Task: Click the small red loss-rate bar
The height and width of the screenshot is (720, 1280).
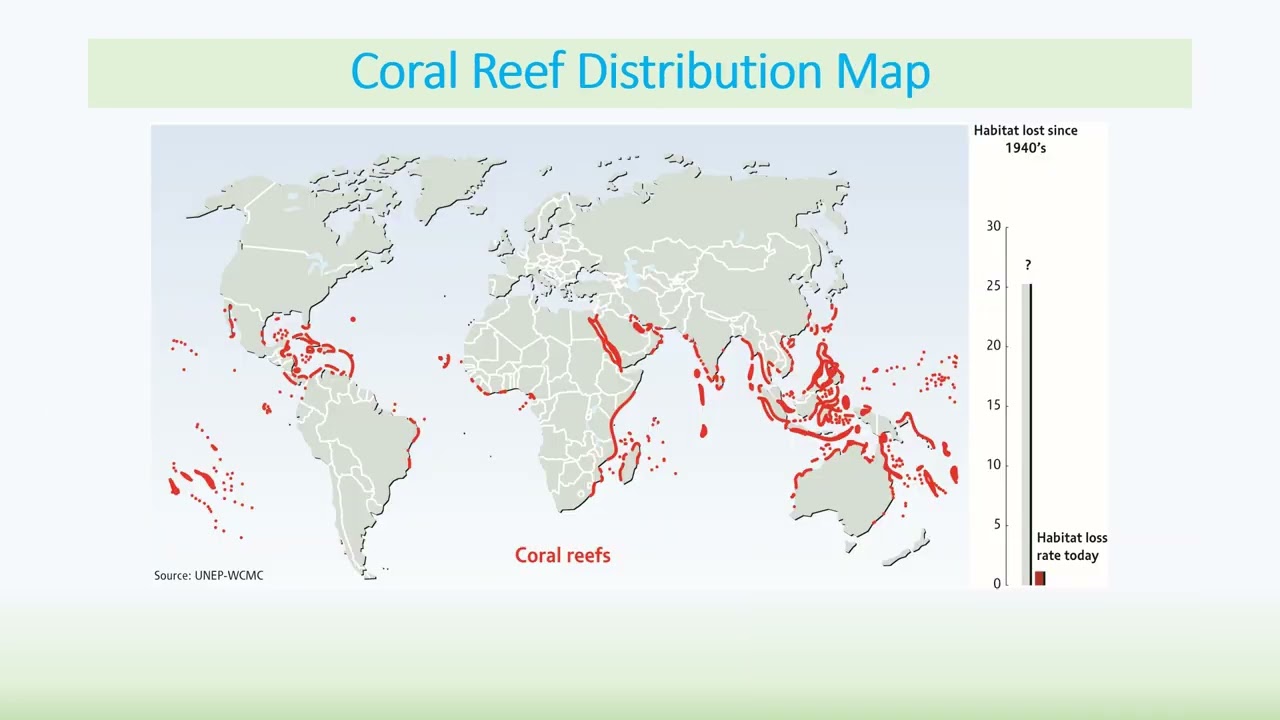Action: point(1040,578)
